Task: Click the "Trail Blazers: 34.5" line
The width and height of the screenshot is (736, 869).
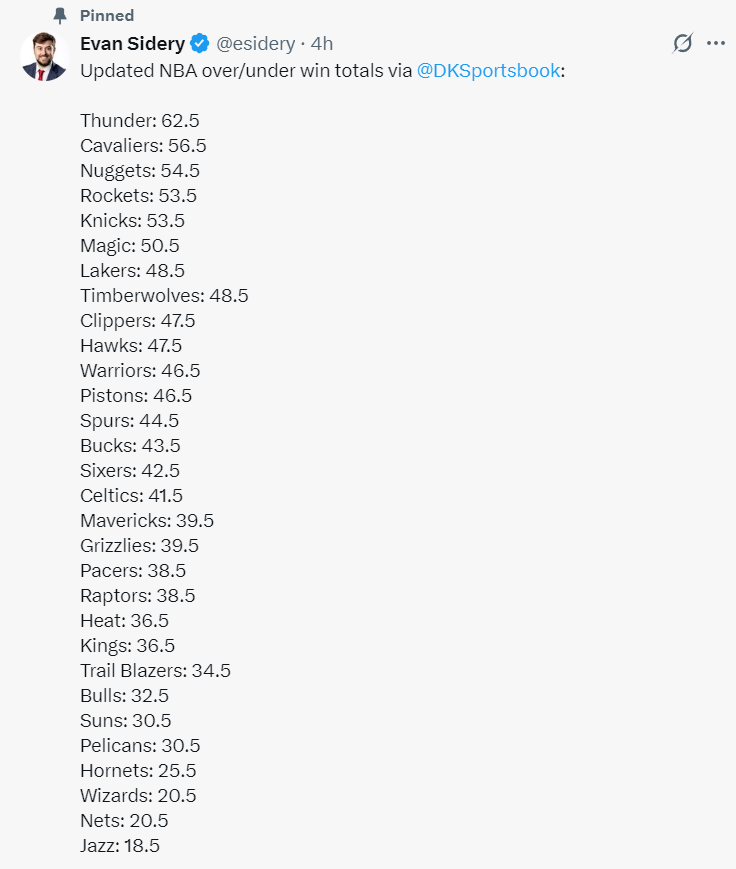Action: click(155, 670)
